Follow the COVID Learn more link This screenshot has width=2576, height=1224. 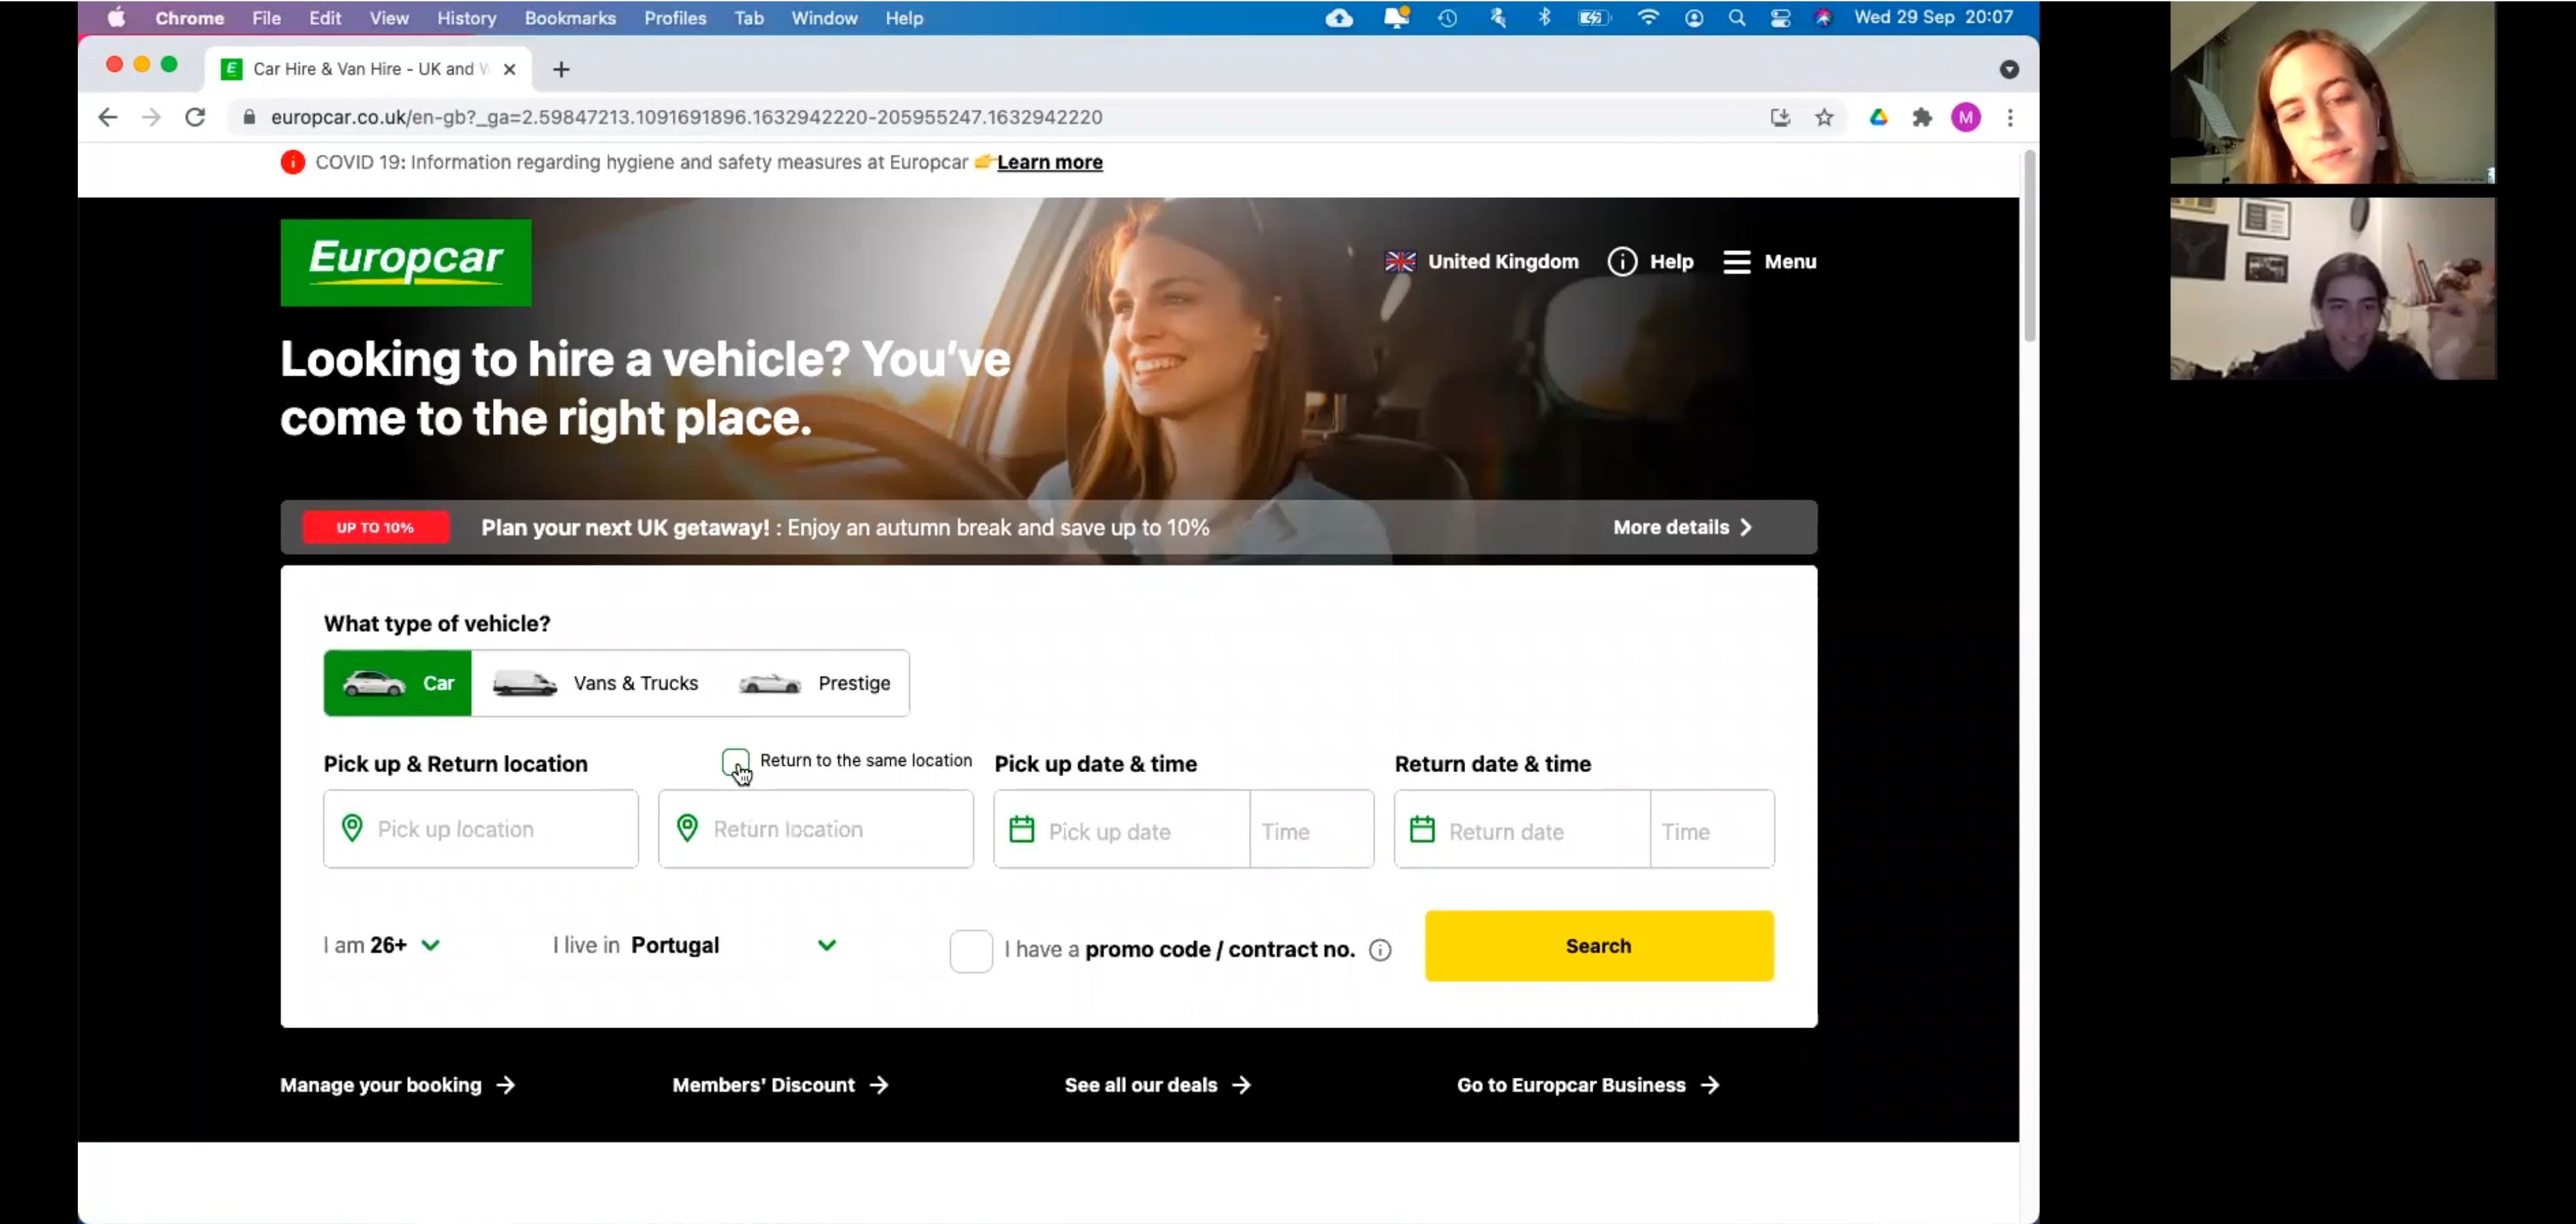click(1049, 162)
